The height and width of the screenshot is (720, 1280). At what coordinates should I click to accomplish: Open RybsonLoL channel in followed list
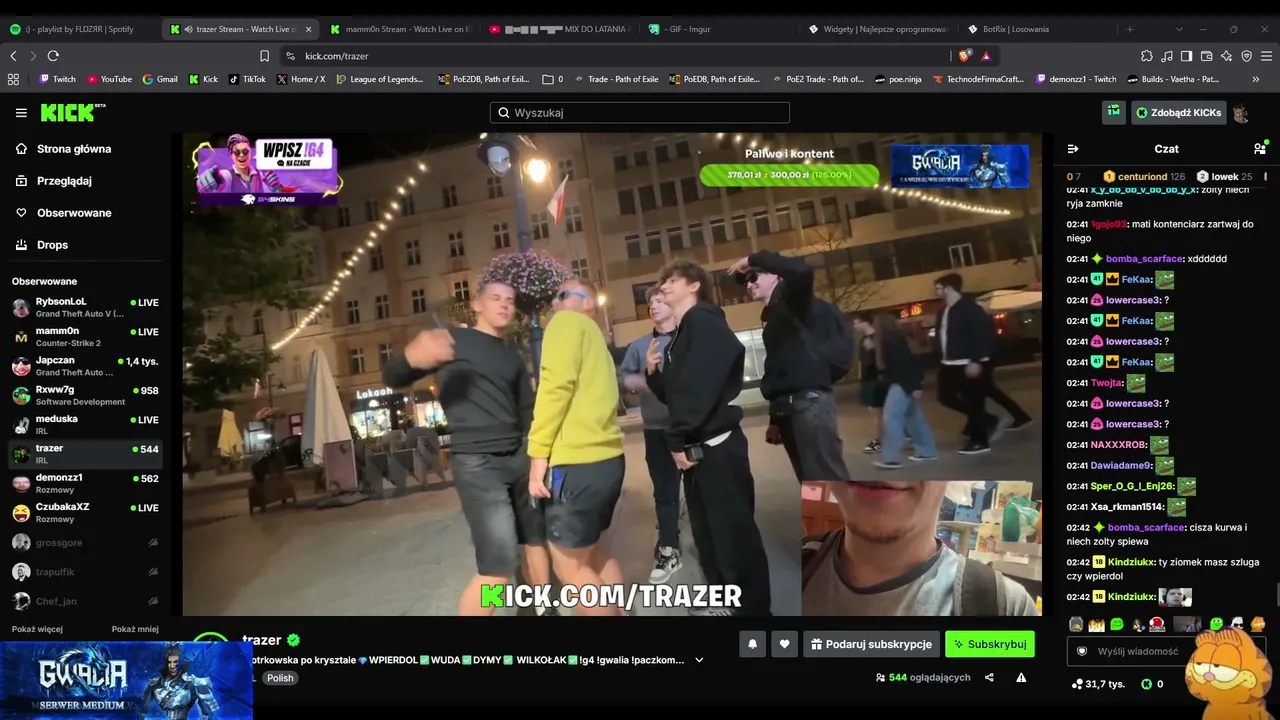(85, 307)
